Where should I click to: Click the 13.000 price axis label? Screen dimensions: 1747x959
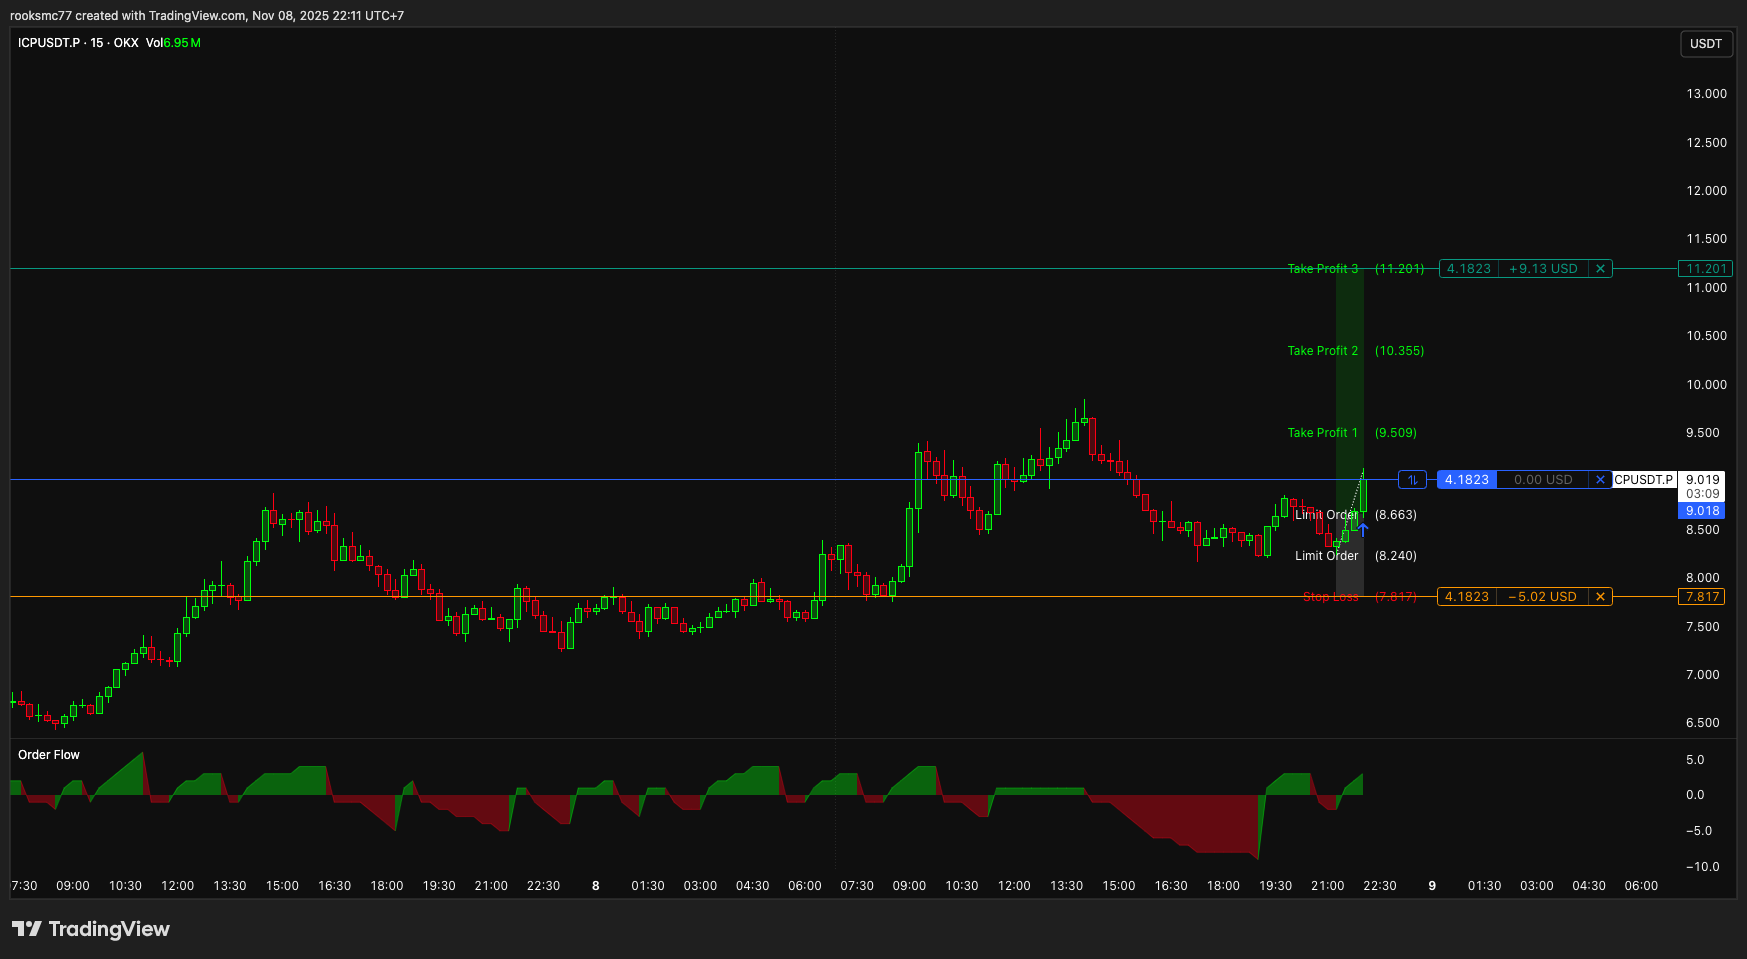click(x=1707, y=94)
